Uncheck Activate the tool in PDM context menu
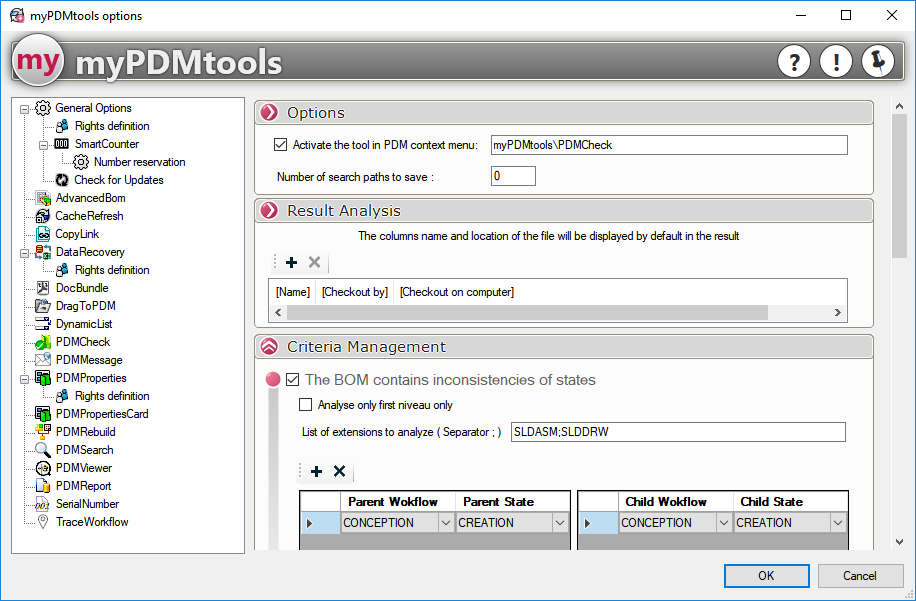This screenshot has height=601, width=916. [280, 145]
